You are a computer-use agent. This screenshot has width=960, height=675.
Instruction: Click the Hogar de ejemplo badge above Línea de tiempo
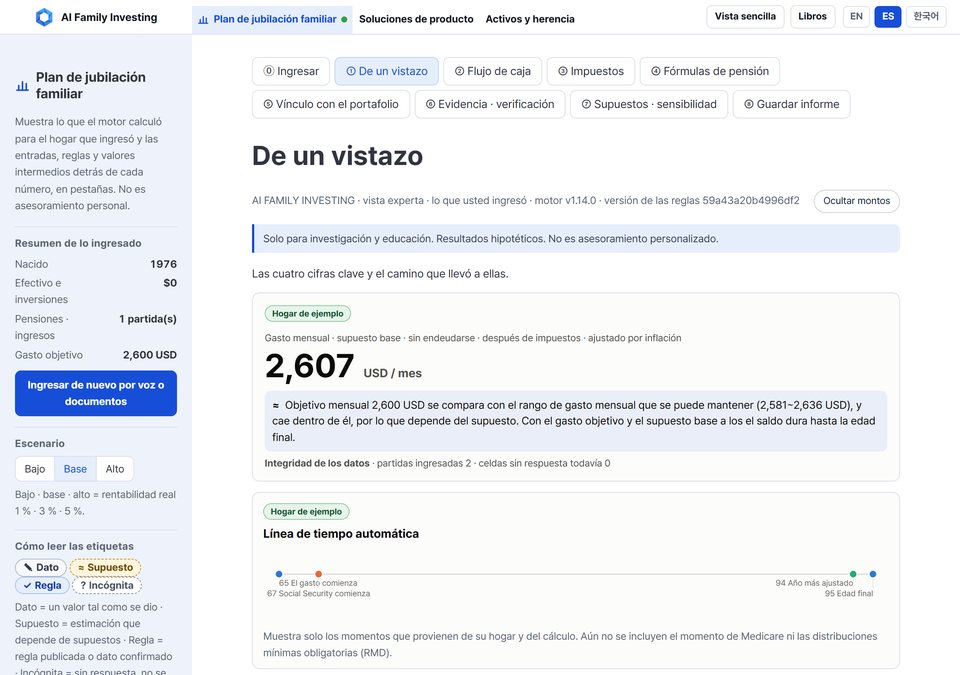pyautogui.click(x=306, y=511)
